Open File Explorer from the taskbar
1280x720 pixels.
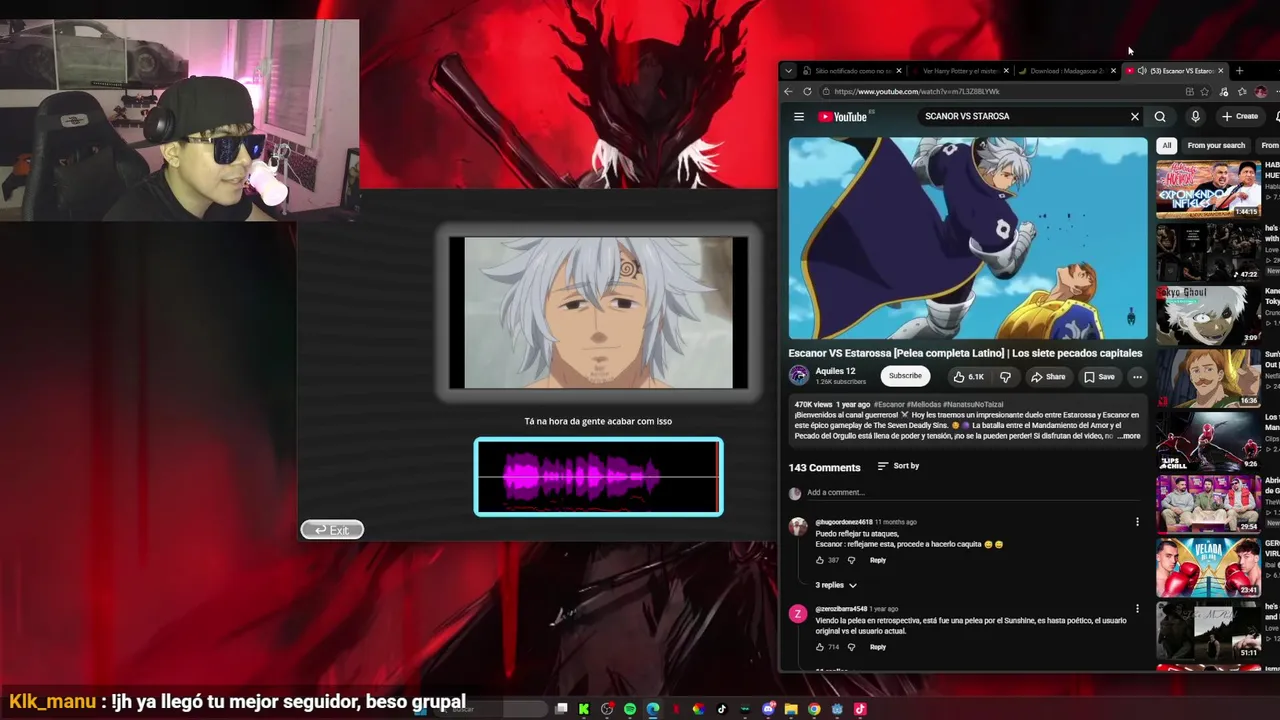791,709
